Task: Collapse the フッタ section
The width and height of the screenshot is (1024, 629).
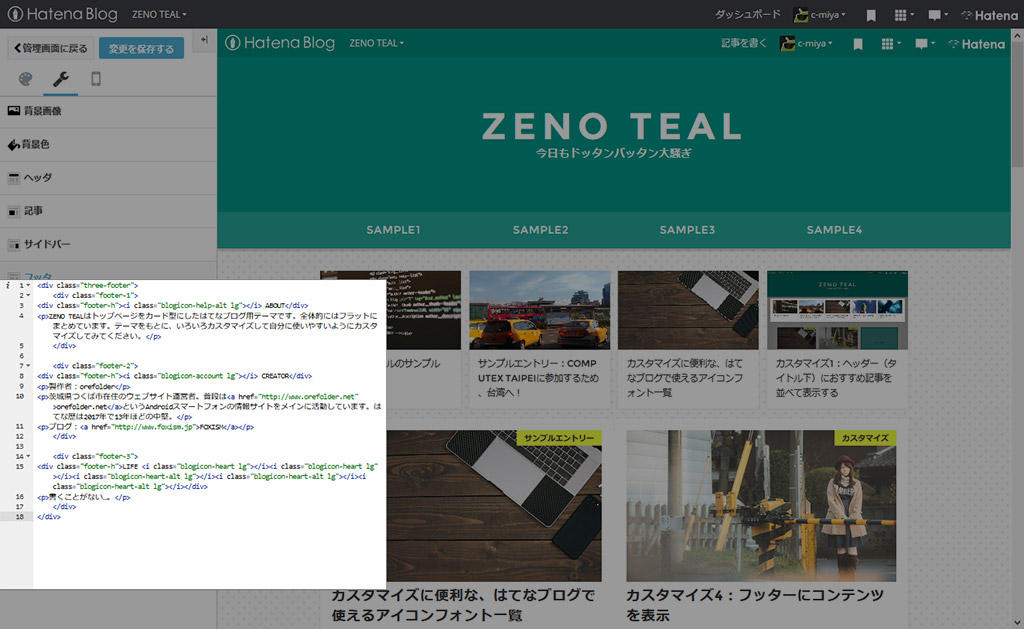Action: point(108,271)
